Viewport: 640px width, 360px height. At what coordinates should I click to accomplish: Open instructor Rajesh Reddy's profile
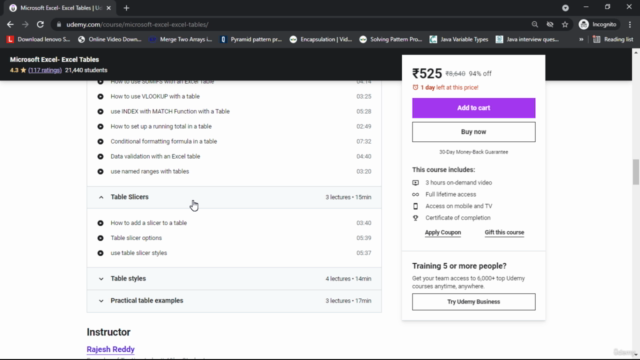(111, 349)
